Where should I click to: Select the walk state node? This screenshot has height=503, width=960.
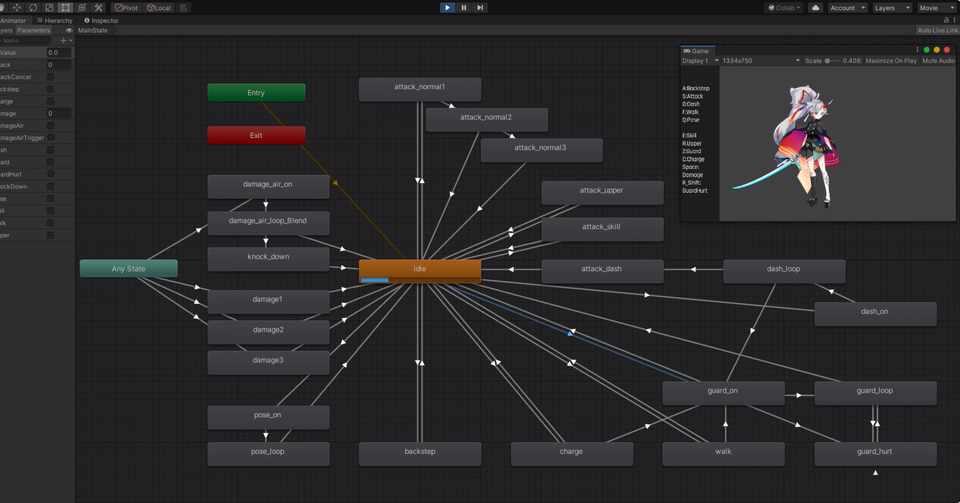coord(724,454)
